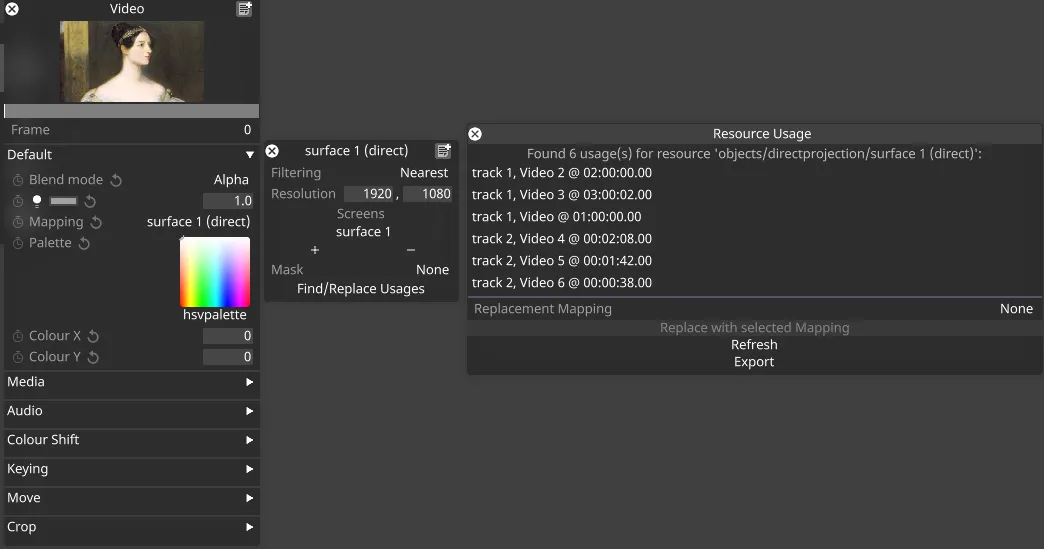
Task: Click the stopwatch icon next to Palette
Action: pyautogui.click(x=18, y=243)
